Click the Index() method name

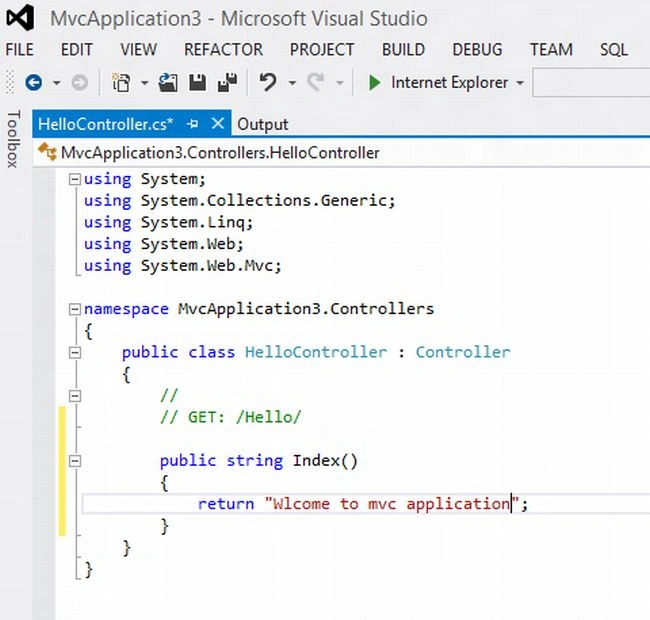(325, 460)
